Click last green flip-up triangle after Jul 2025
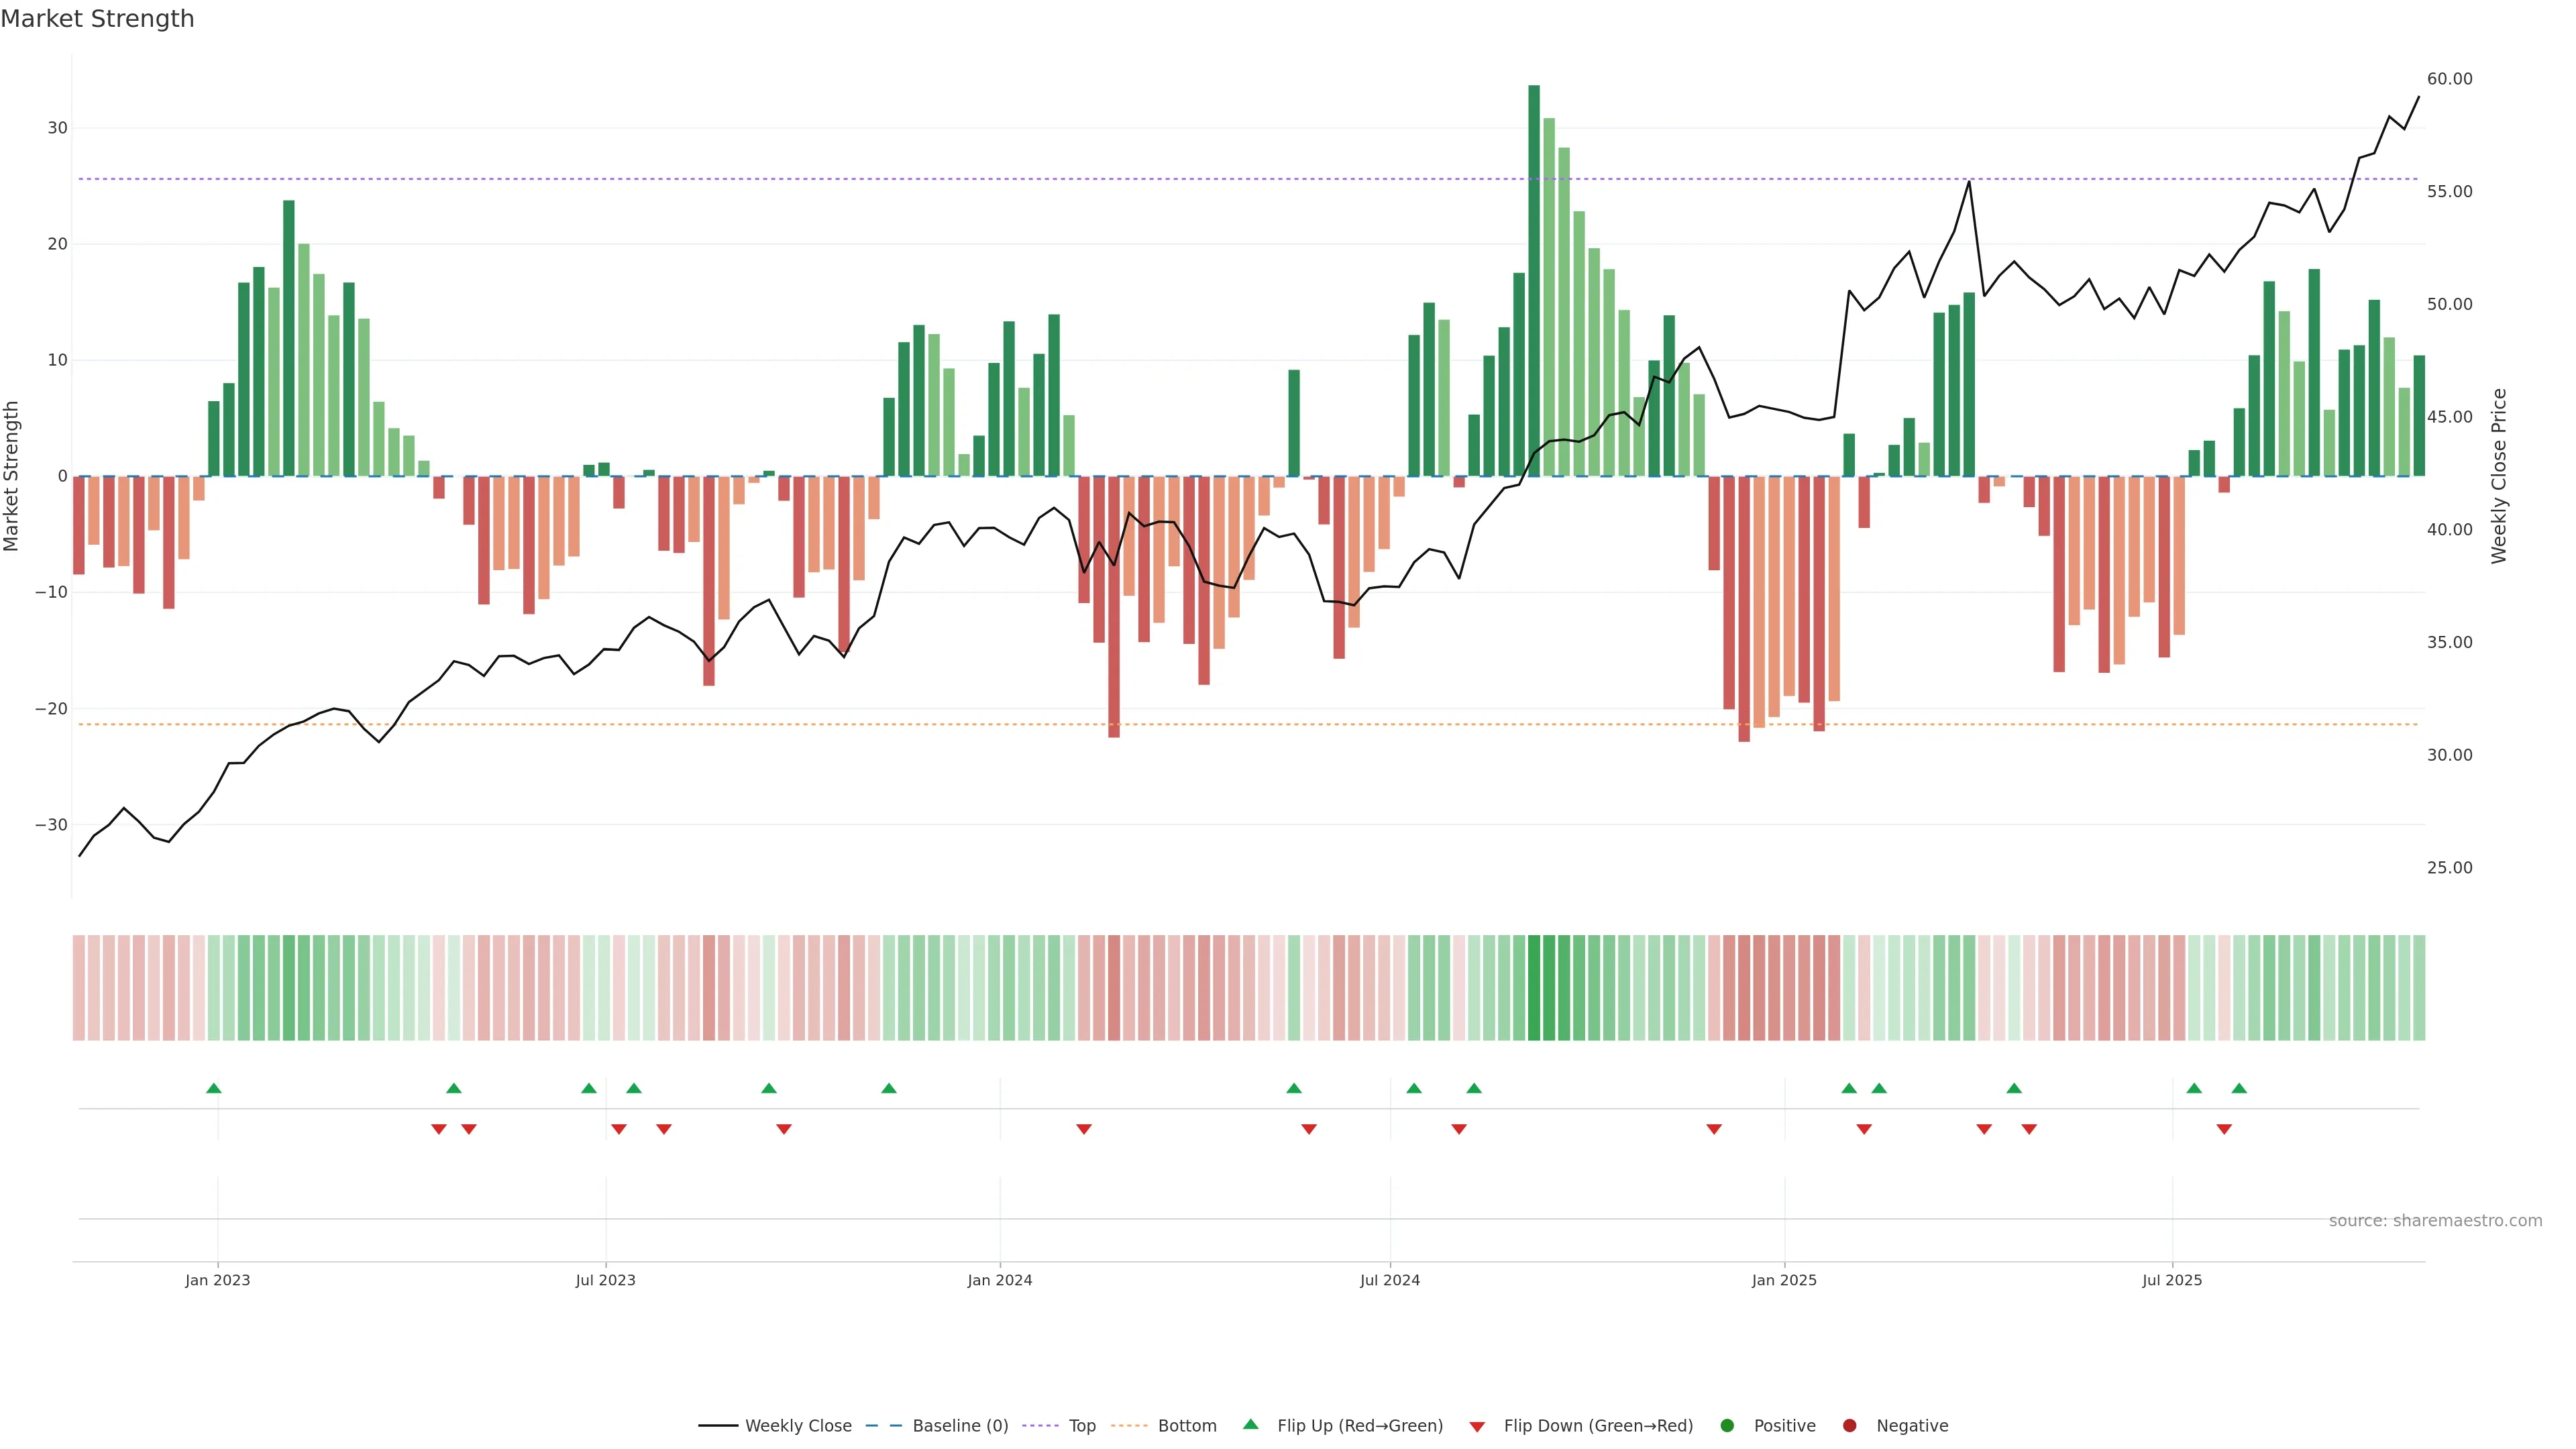Image resolution: width=2576 pixels, height=1449 pixels. point(2239,1088)
